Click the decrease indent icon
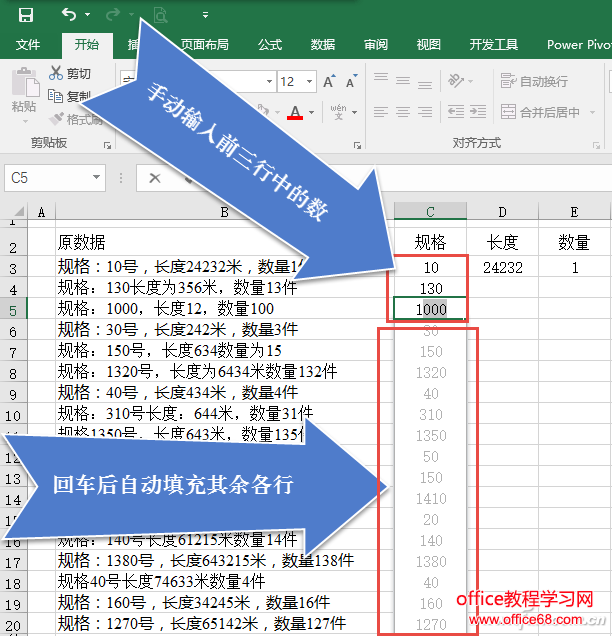 click(x=456, y=112)
